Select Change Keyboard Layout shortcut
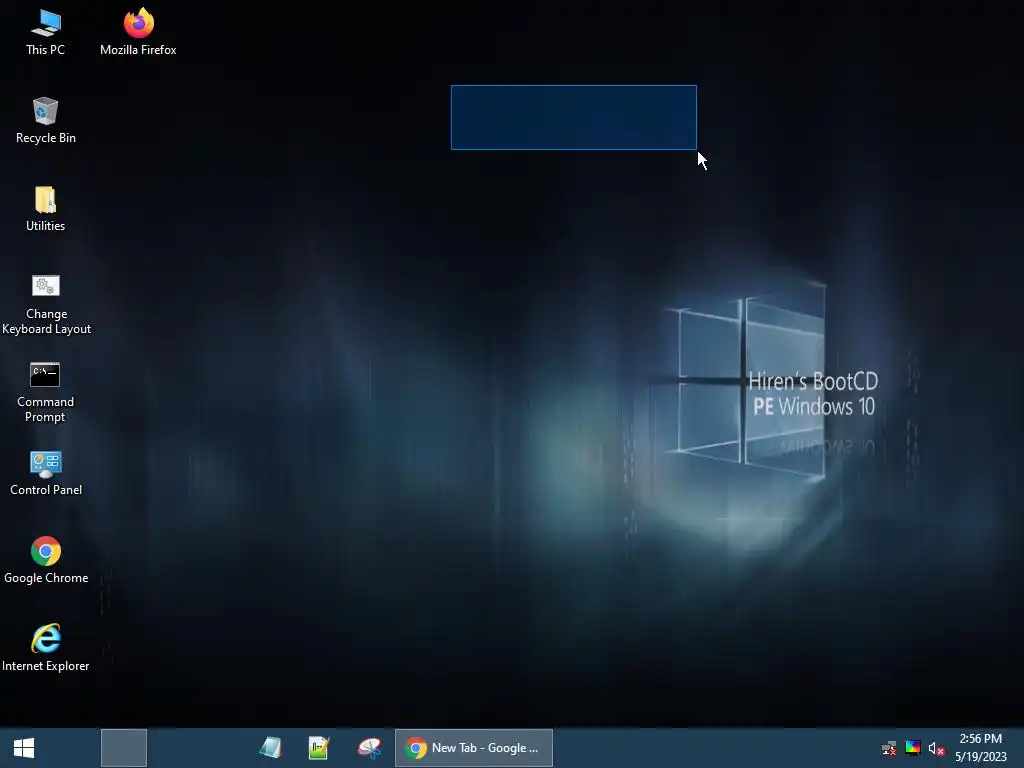 pos(46,304)
